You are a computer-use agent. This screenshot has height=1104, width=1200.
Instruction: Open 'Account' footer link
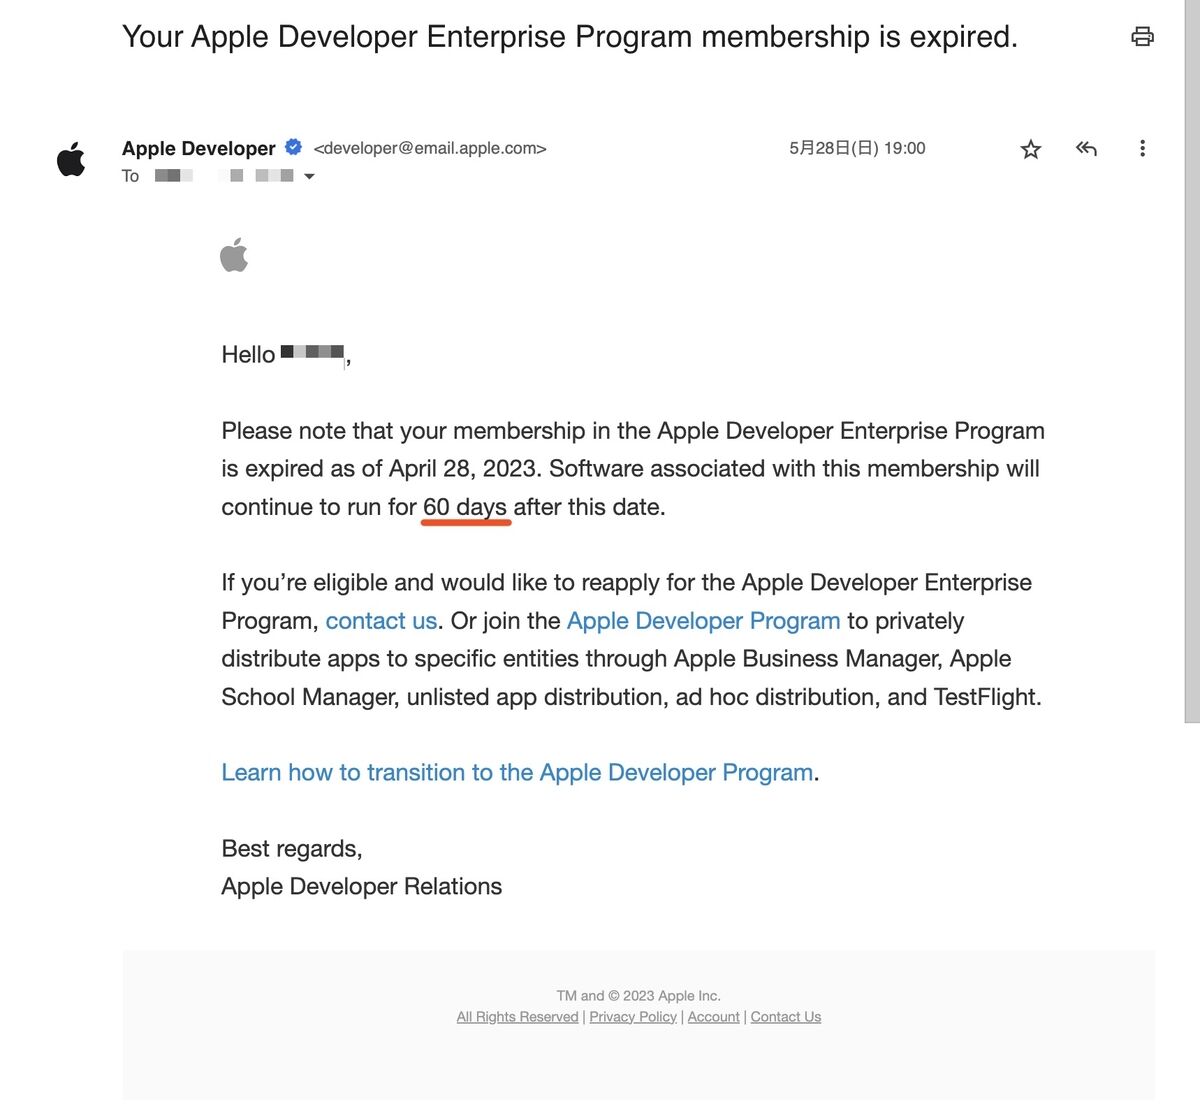pyautogui.click(x=714, y=1017)
